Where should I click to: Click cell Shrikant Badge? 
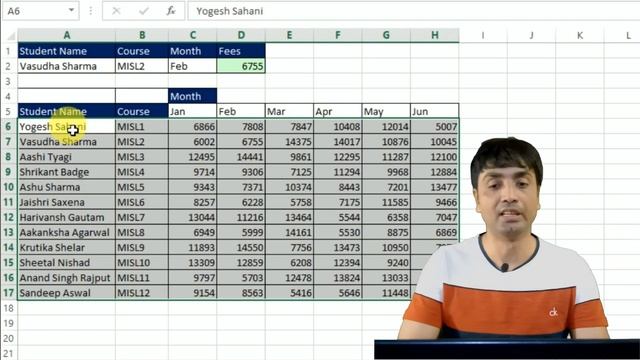(67, 172)
